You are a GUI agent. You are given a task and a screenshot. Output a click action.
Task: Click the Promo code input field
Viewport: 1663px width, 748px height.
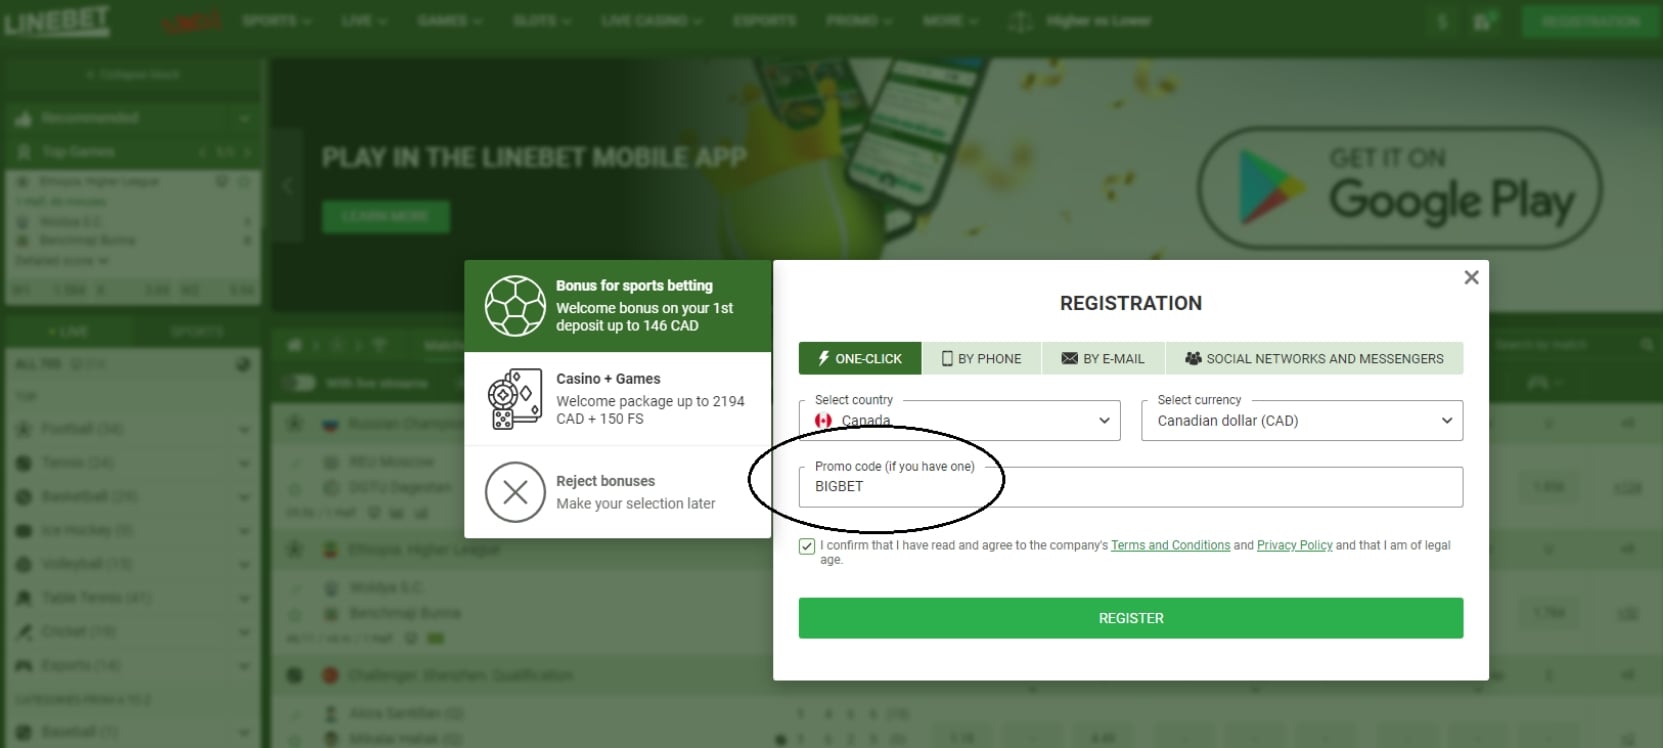click(1131, 487)
